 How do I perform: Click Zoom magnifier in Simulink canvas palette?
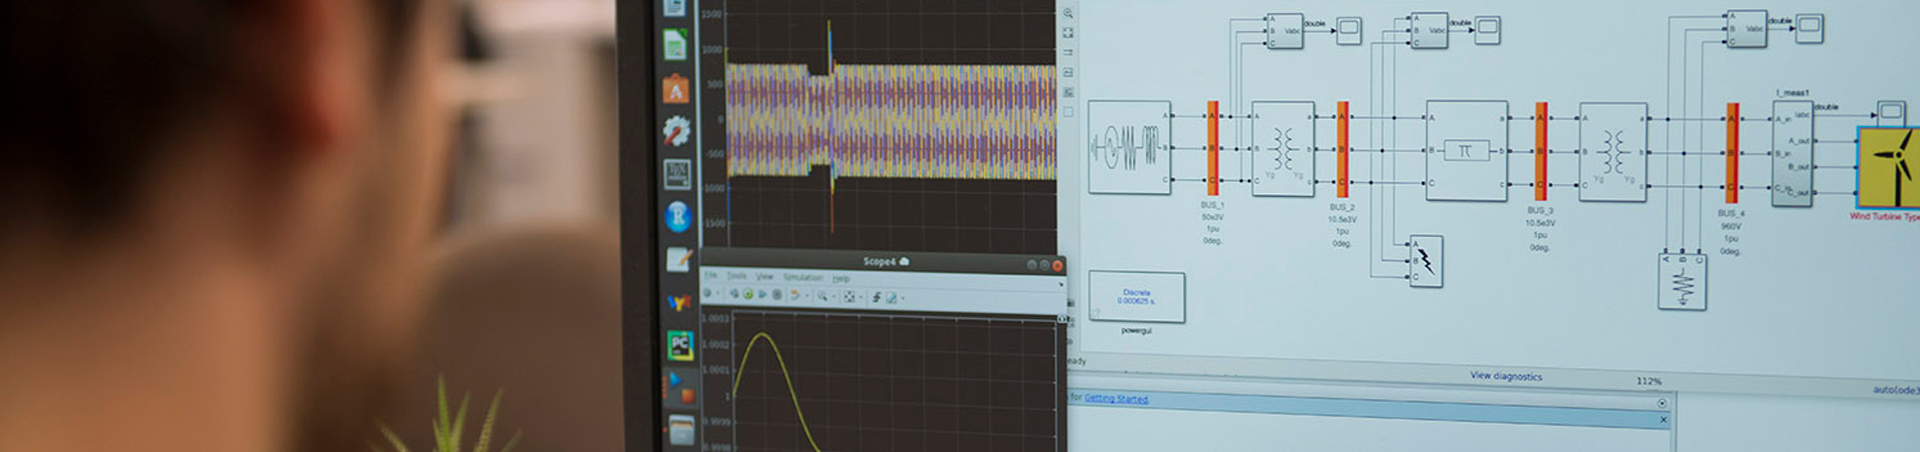[x=1068, y=13]
